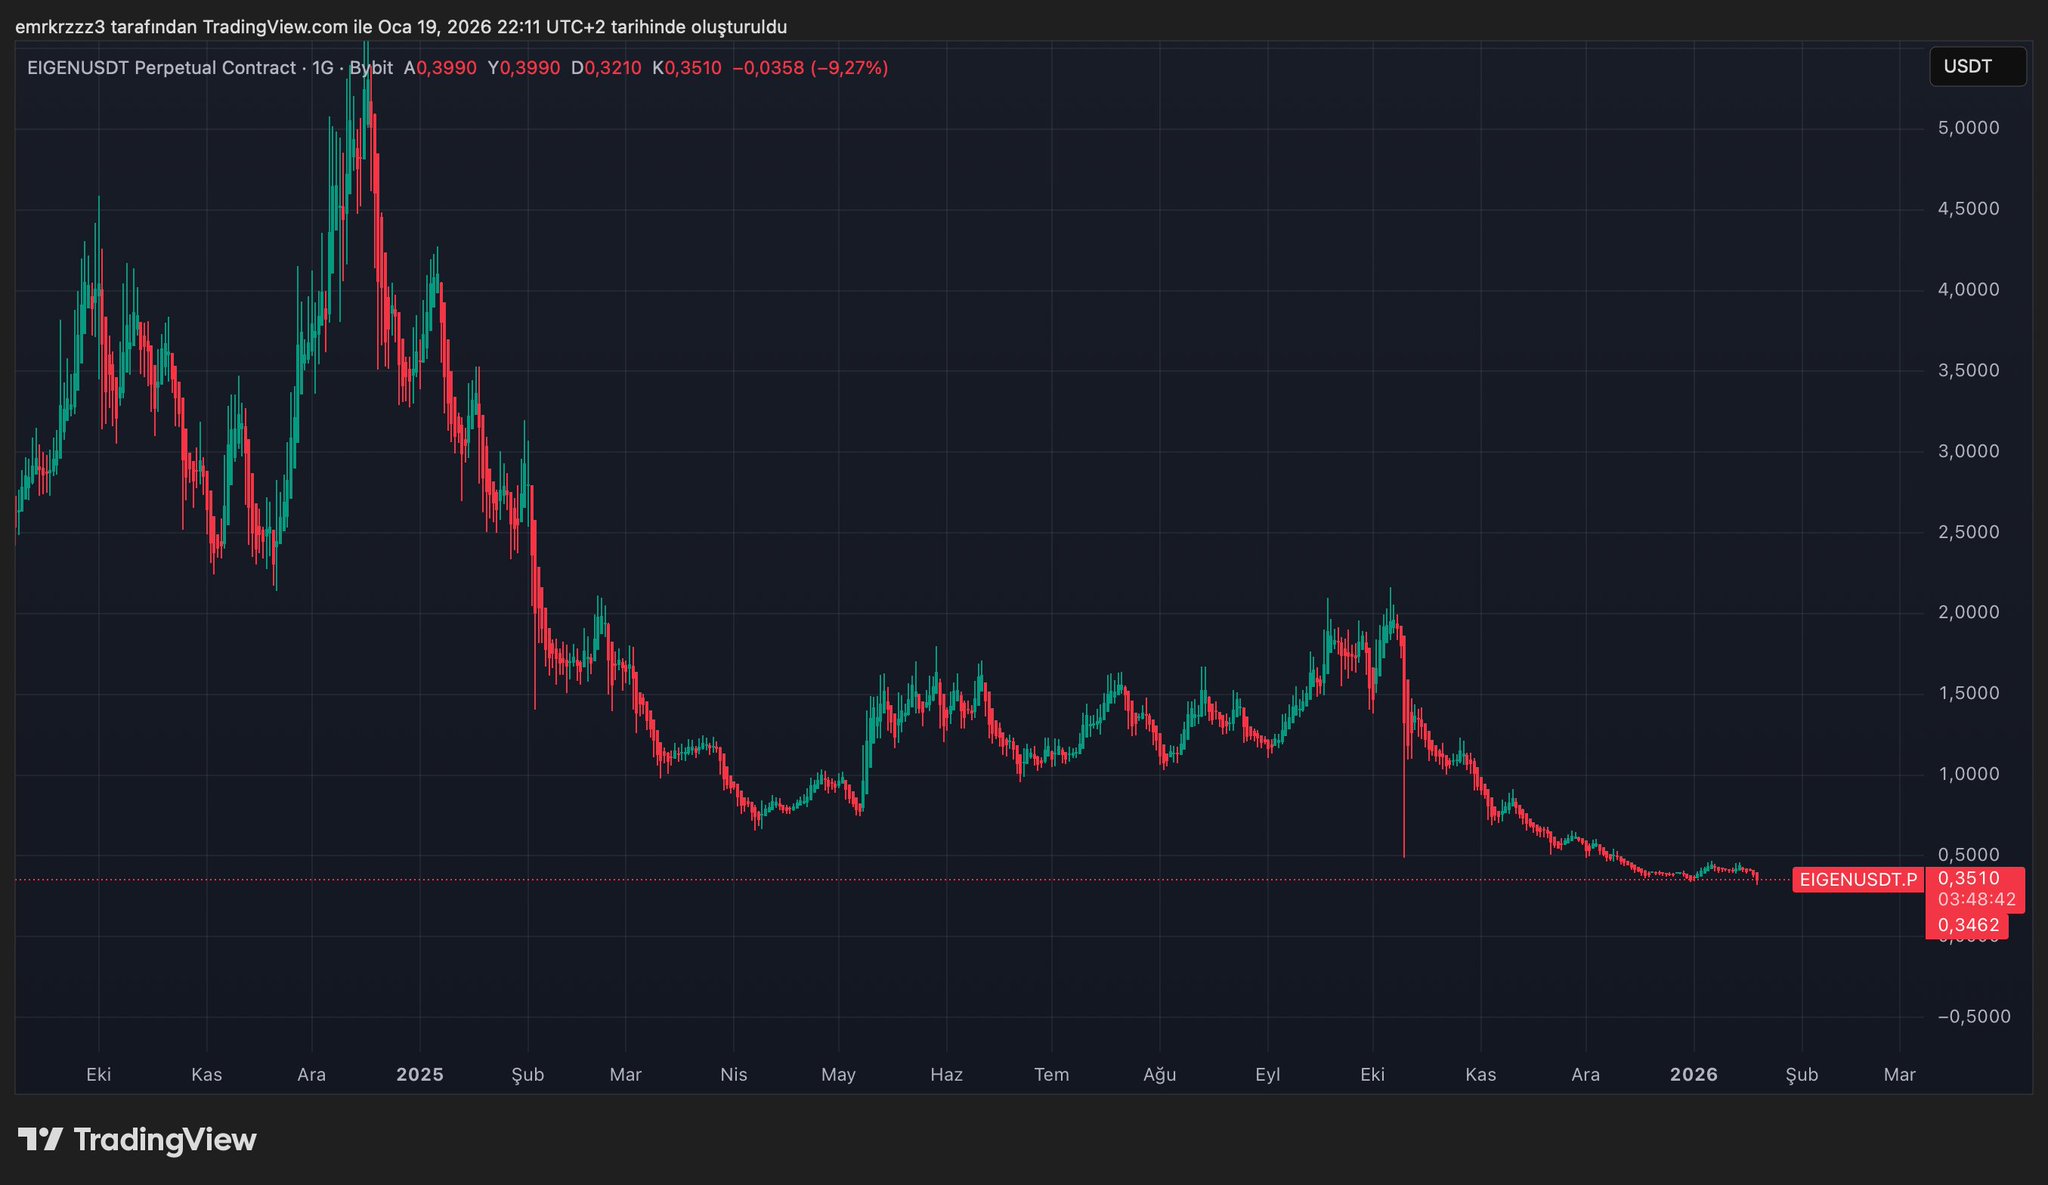Click the 03:48:42 candle countdown timer

[x=1976, y=899]
